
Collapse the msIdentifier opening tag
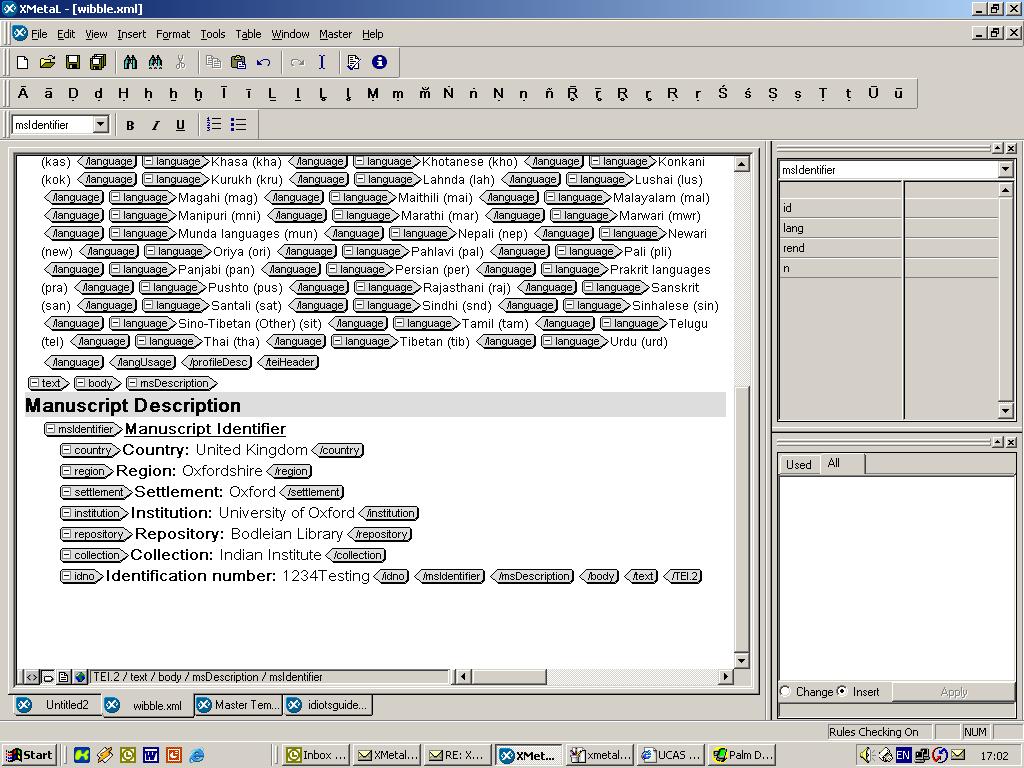50,429
